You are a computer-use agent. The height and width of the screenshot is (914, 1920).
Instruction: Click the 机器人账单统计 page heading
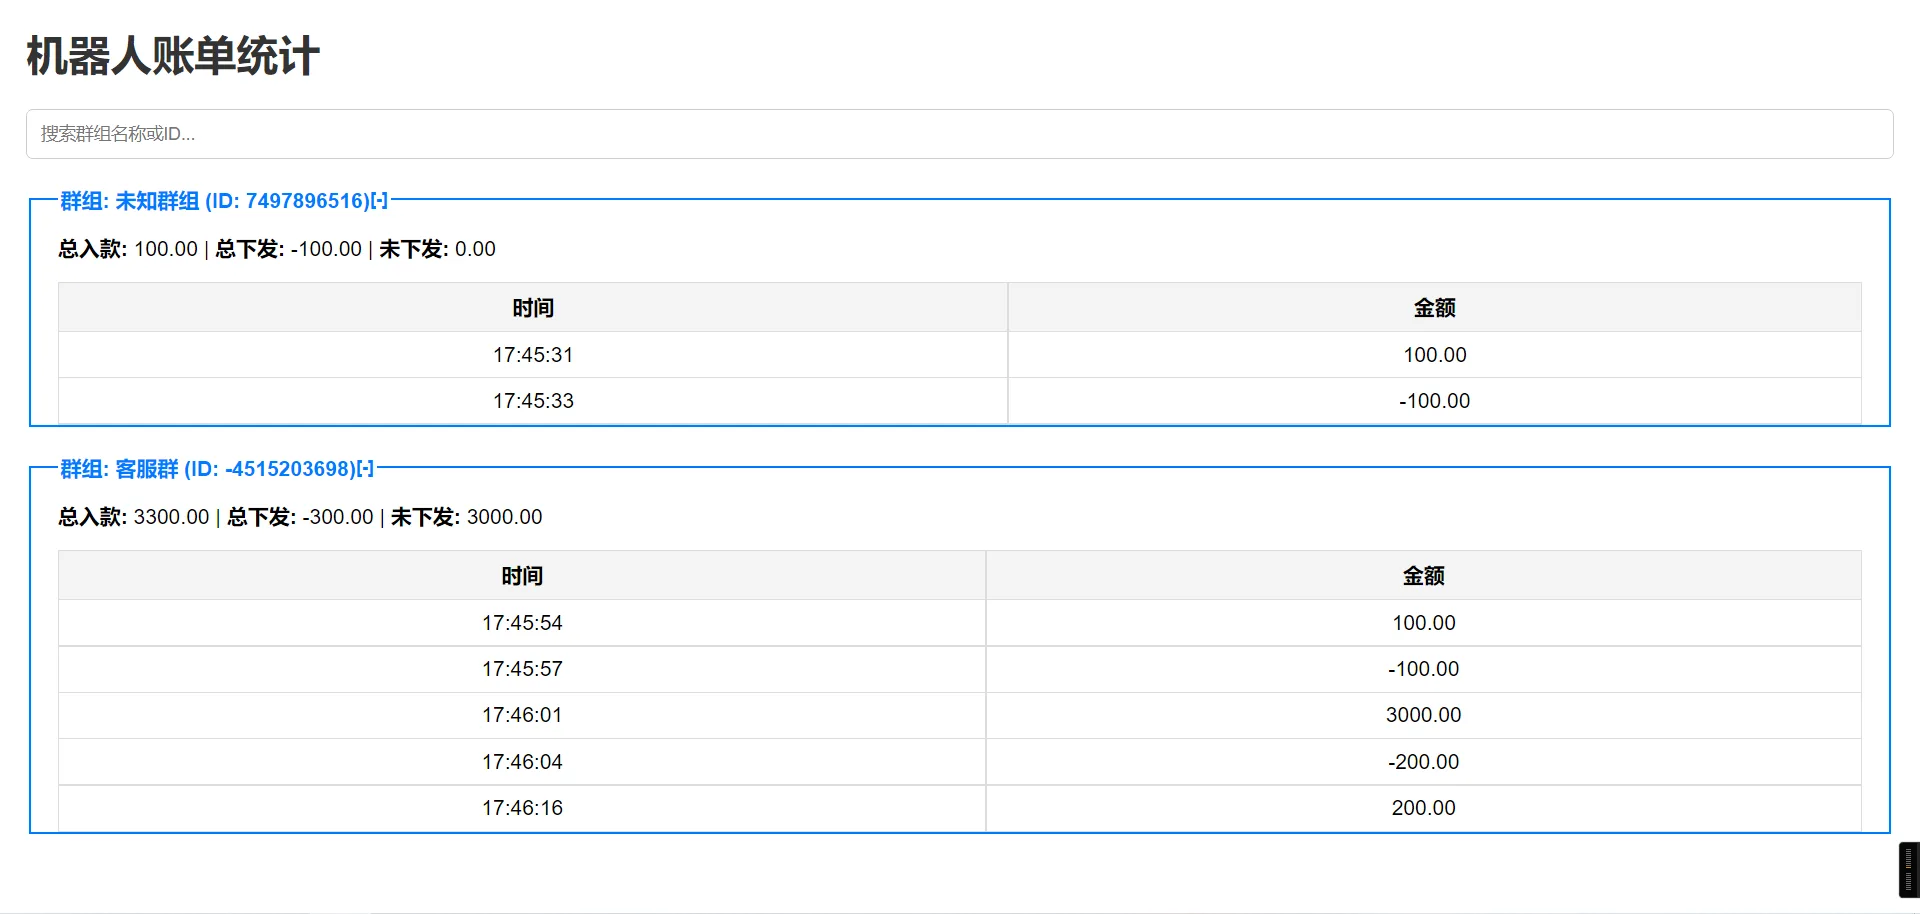(x=173, y=56)
